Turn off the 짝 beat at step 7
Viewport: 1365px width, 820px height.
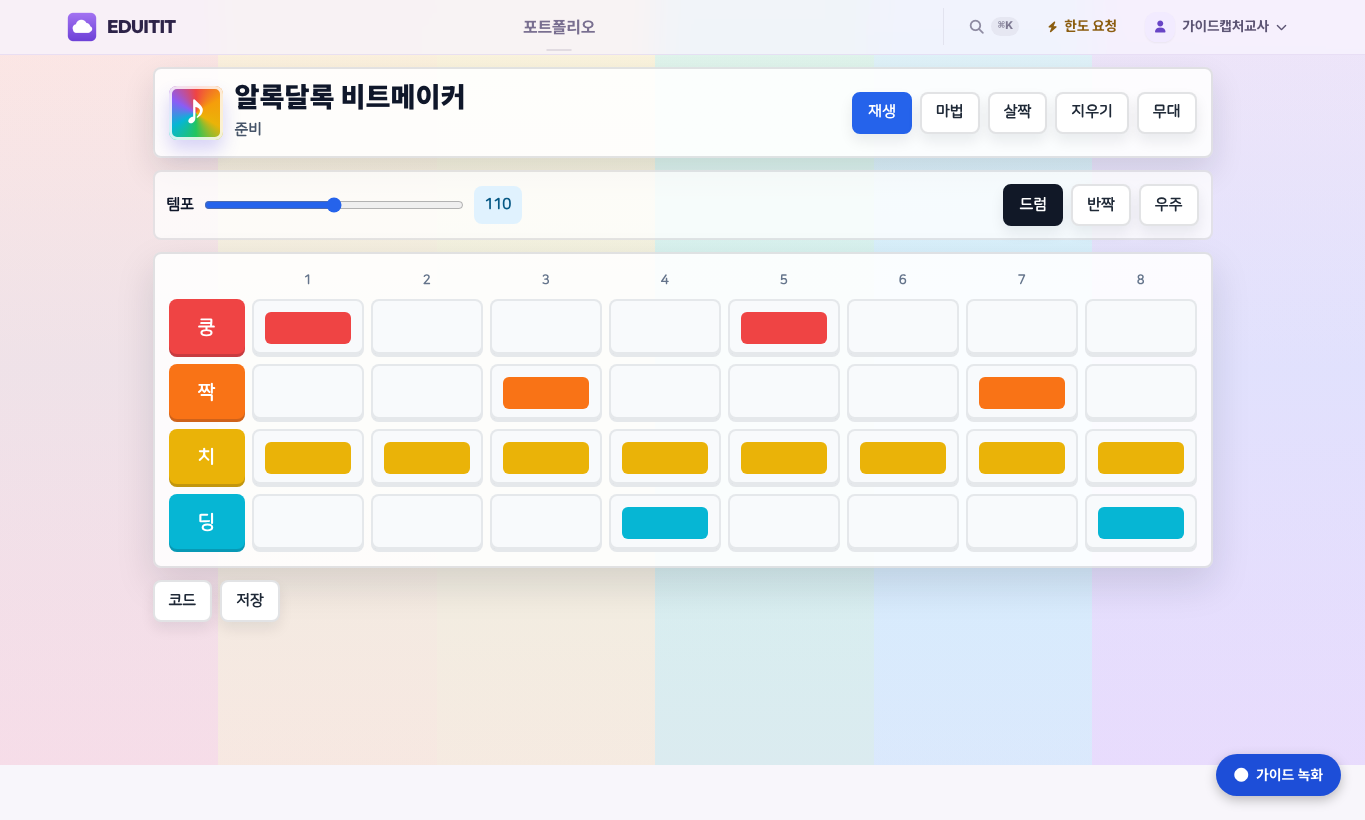(1022, 392)
